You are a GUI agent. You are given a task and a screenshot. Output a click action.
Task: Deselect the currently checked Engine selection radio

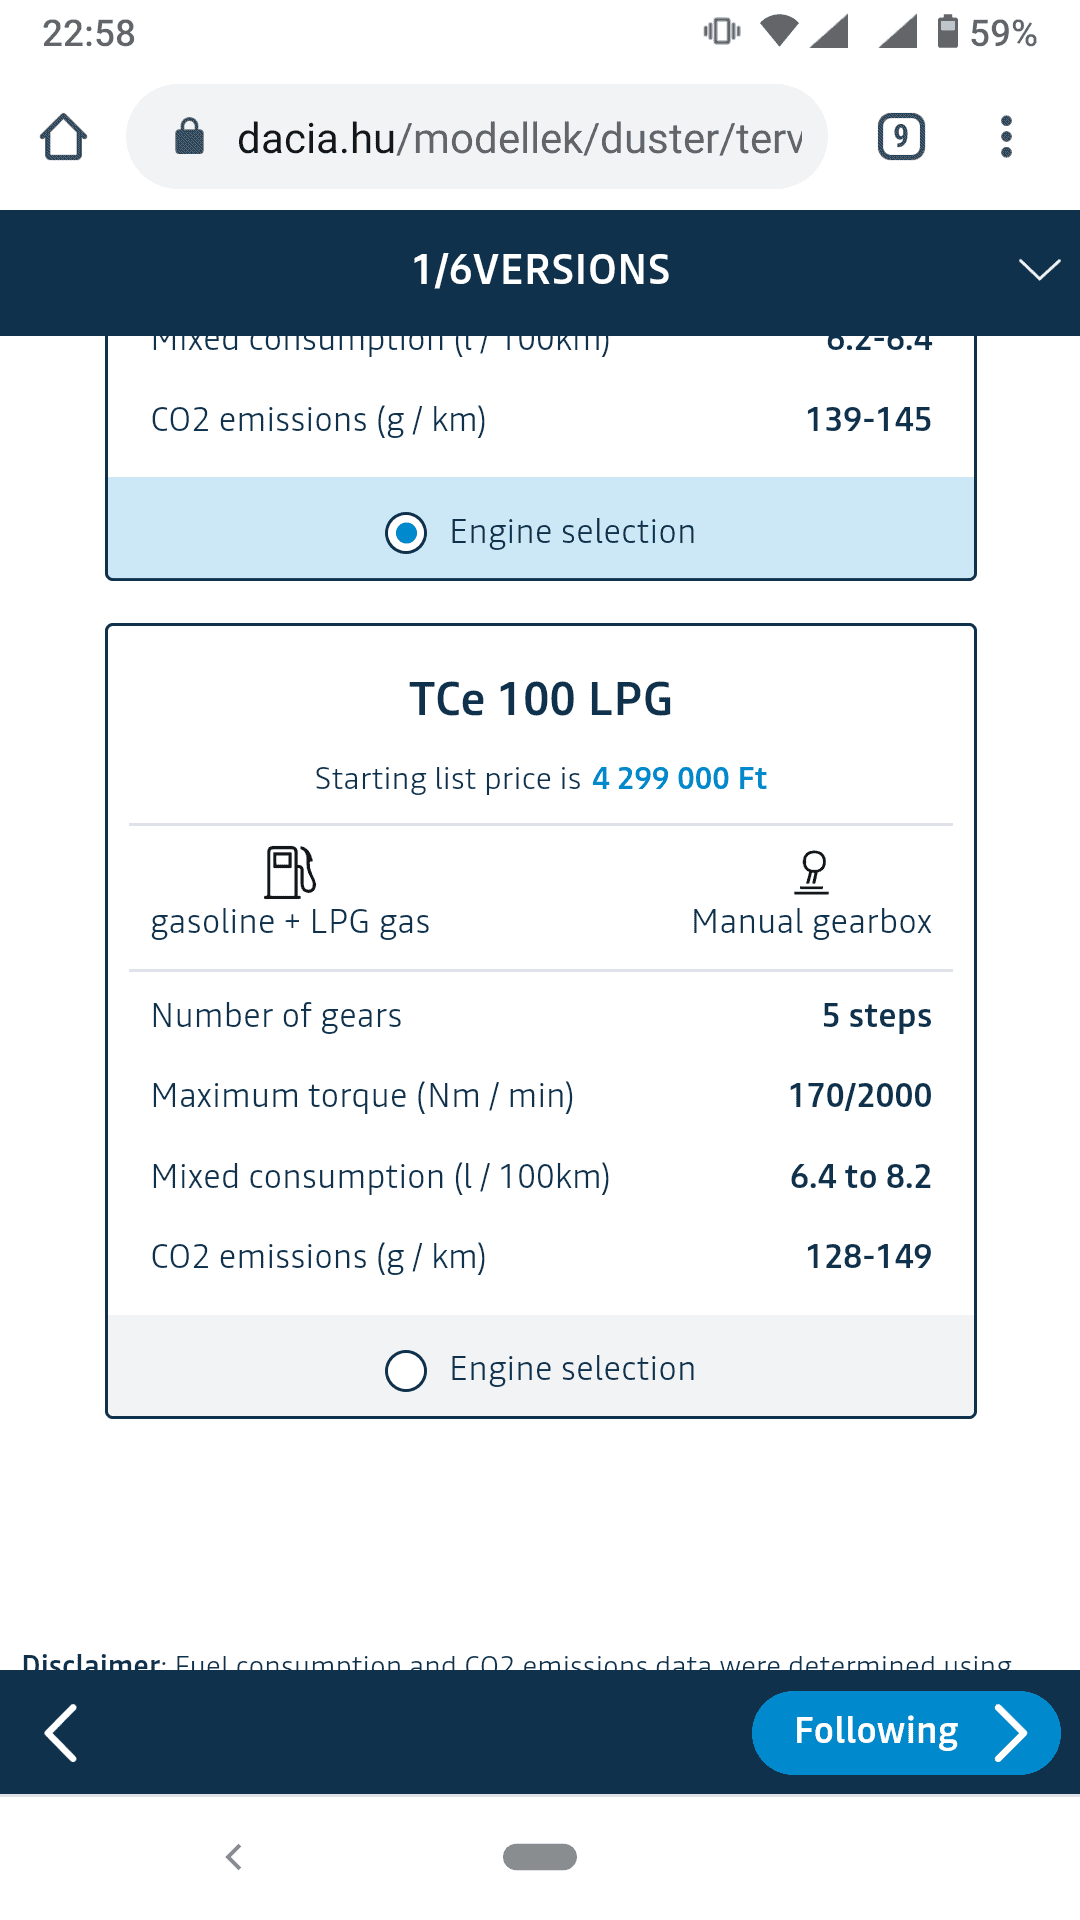coord(406,532)
